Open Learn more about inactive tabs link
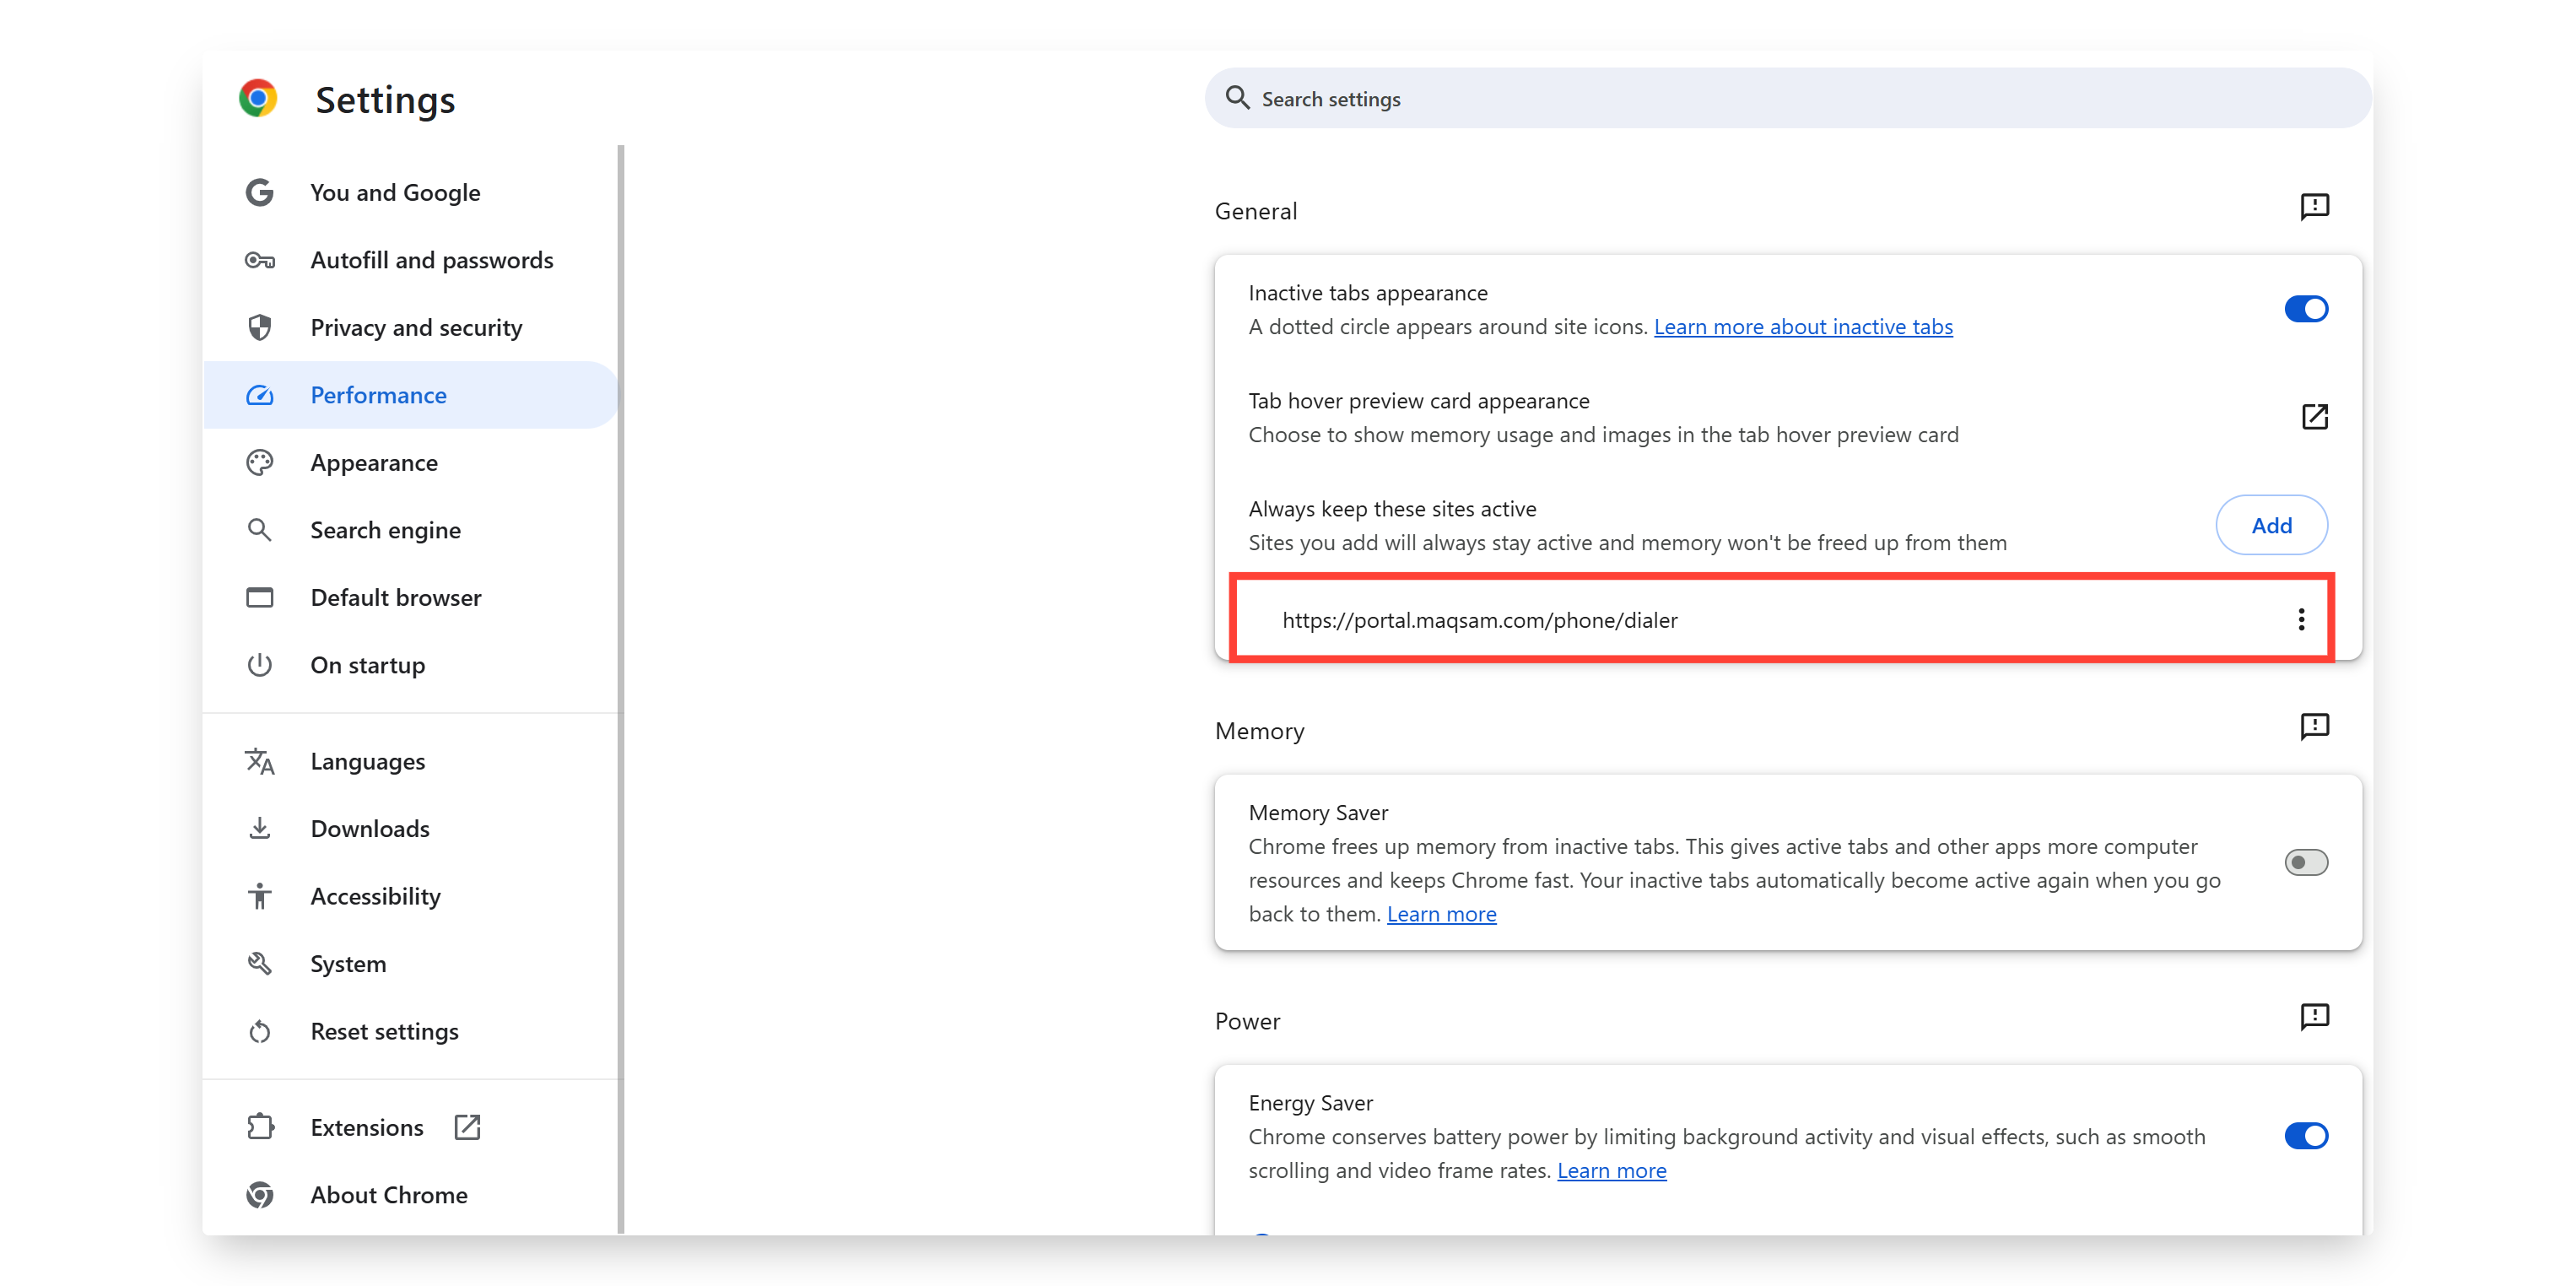2576x1286 pixels. (x=1803, y=327)
